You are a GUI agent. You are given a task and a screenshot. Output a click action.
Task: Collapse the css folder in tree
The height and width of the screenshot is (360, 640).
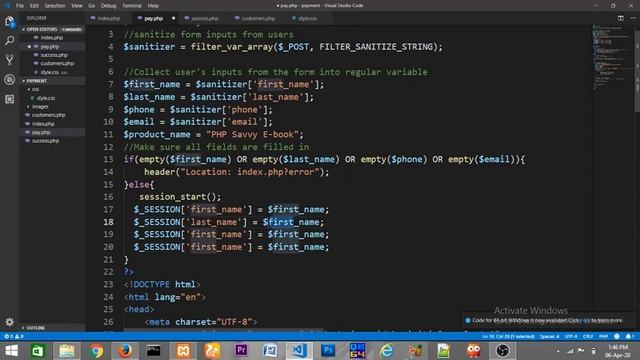coord(36,89)
